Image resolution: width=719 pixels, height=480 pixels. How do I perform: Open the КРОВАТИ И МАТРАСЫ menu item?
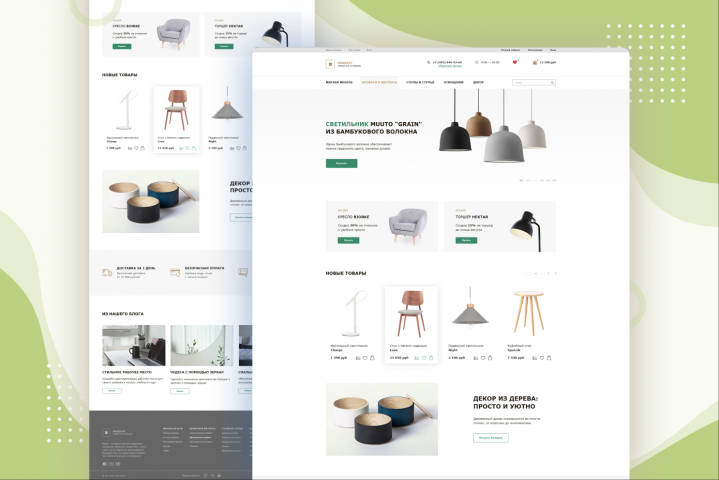[379, 83]
